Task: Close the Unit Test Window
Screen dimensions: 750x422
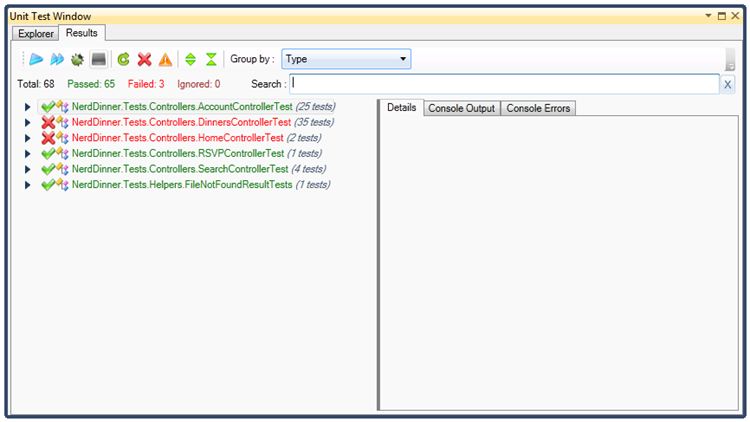Action: [735, 16]
